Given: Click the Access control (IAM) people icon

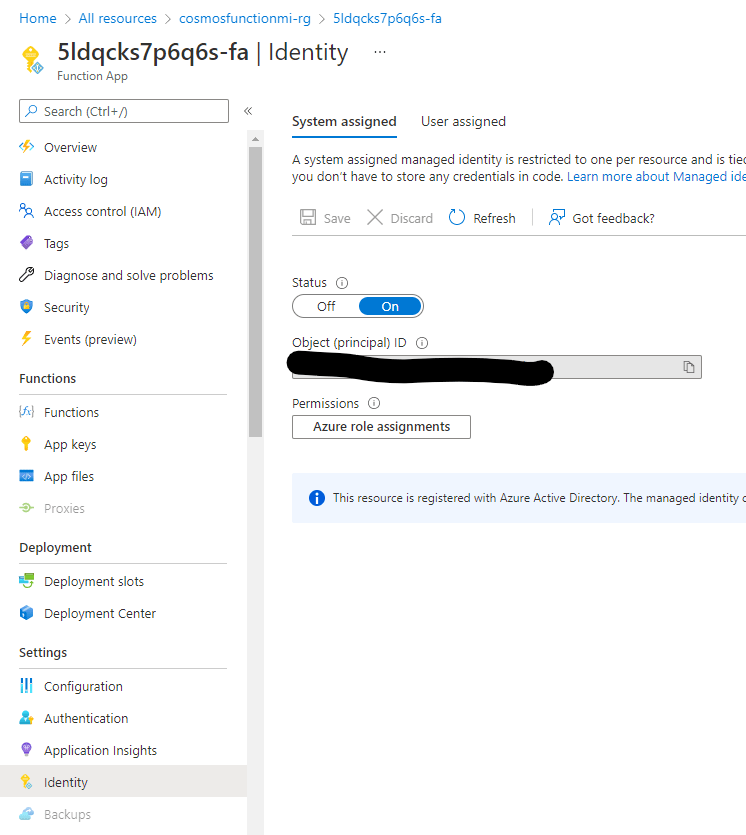Looking at the screenshot, I should point(27,211).
